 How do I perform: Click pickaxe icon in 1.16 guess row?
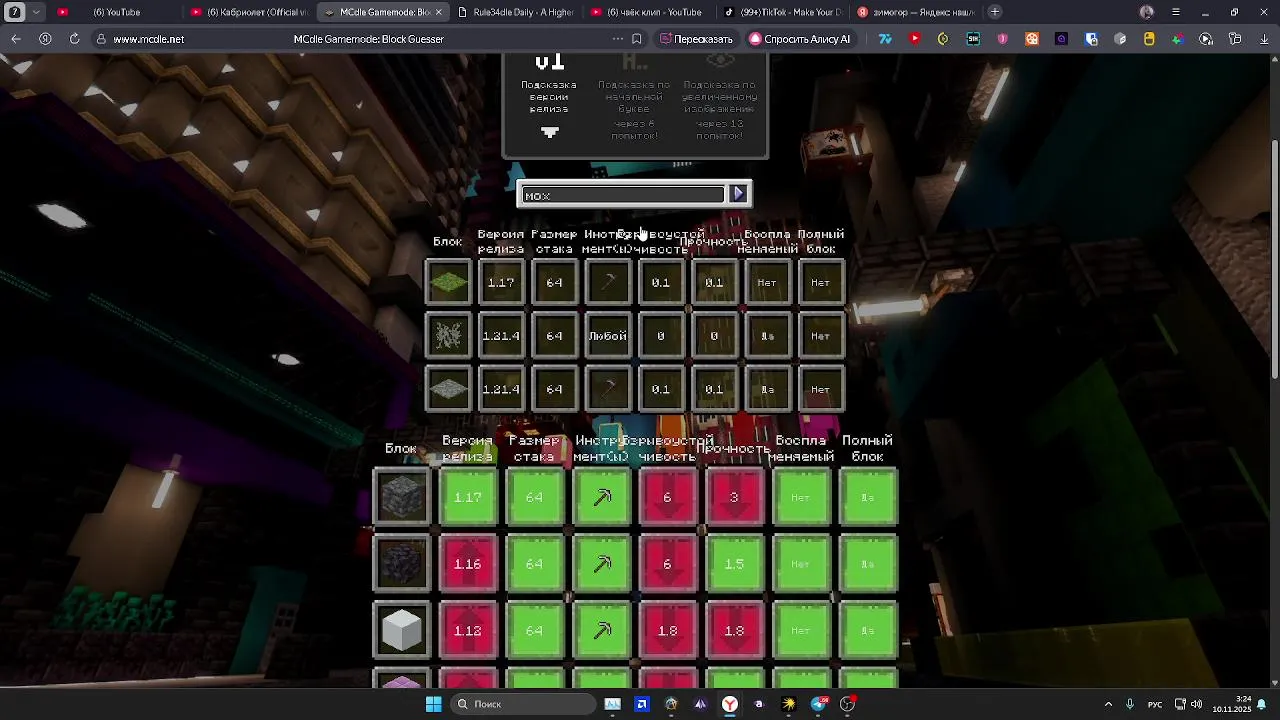[602, 564]
